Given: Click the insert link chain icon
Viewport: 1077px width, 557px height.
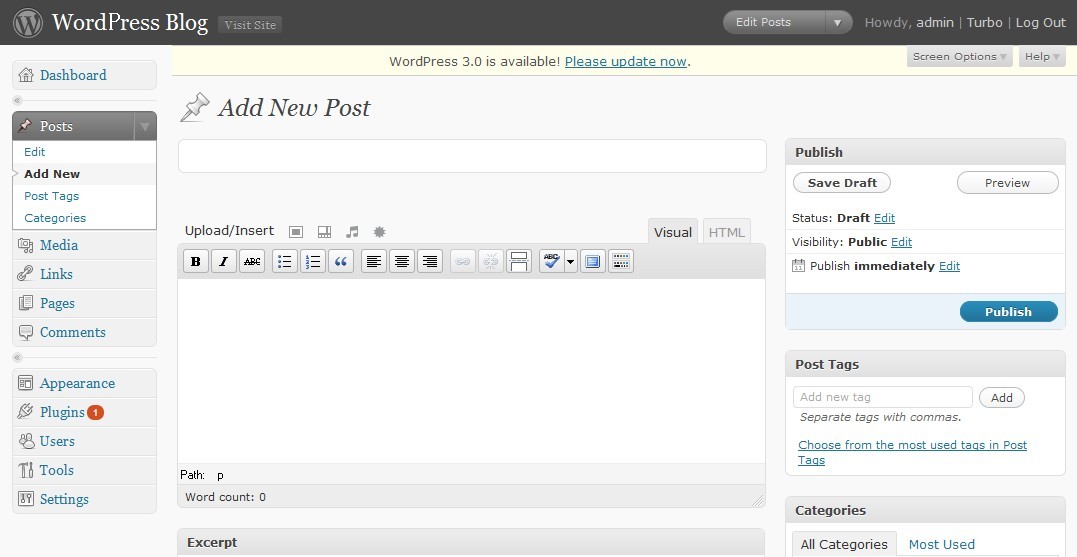Looking at the screenshot, I should click(x=463, y=262).
